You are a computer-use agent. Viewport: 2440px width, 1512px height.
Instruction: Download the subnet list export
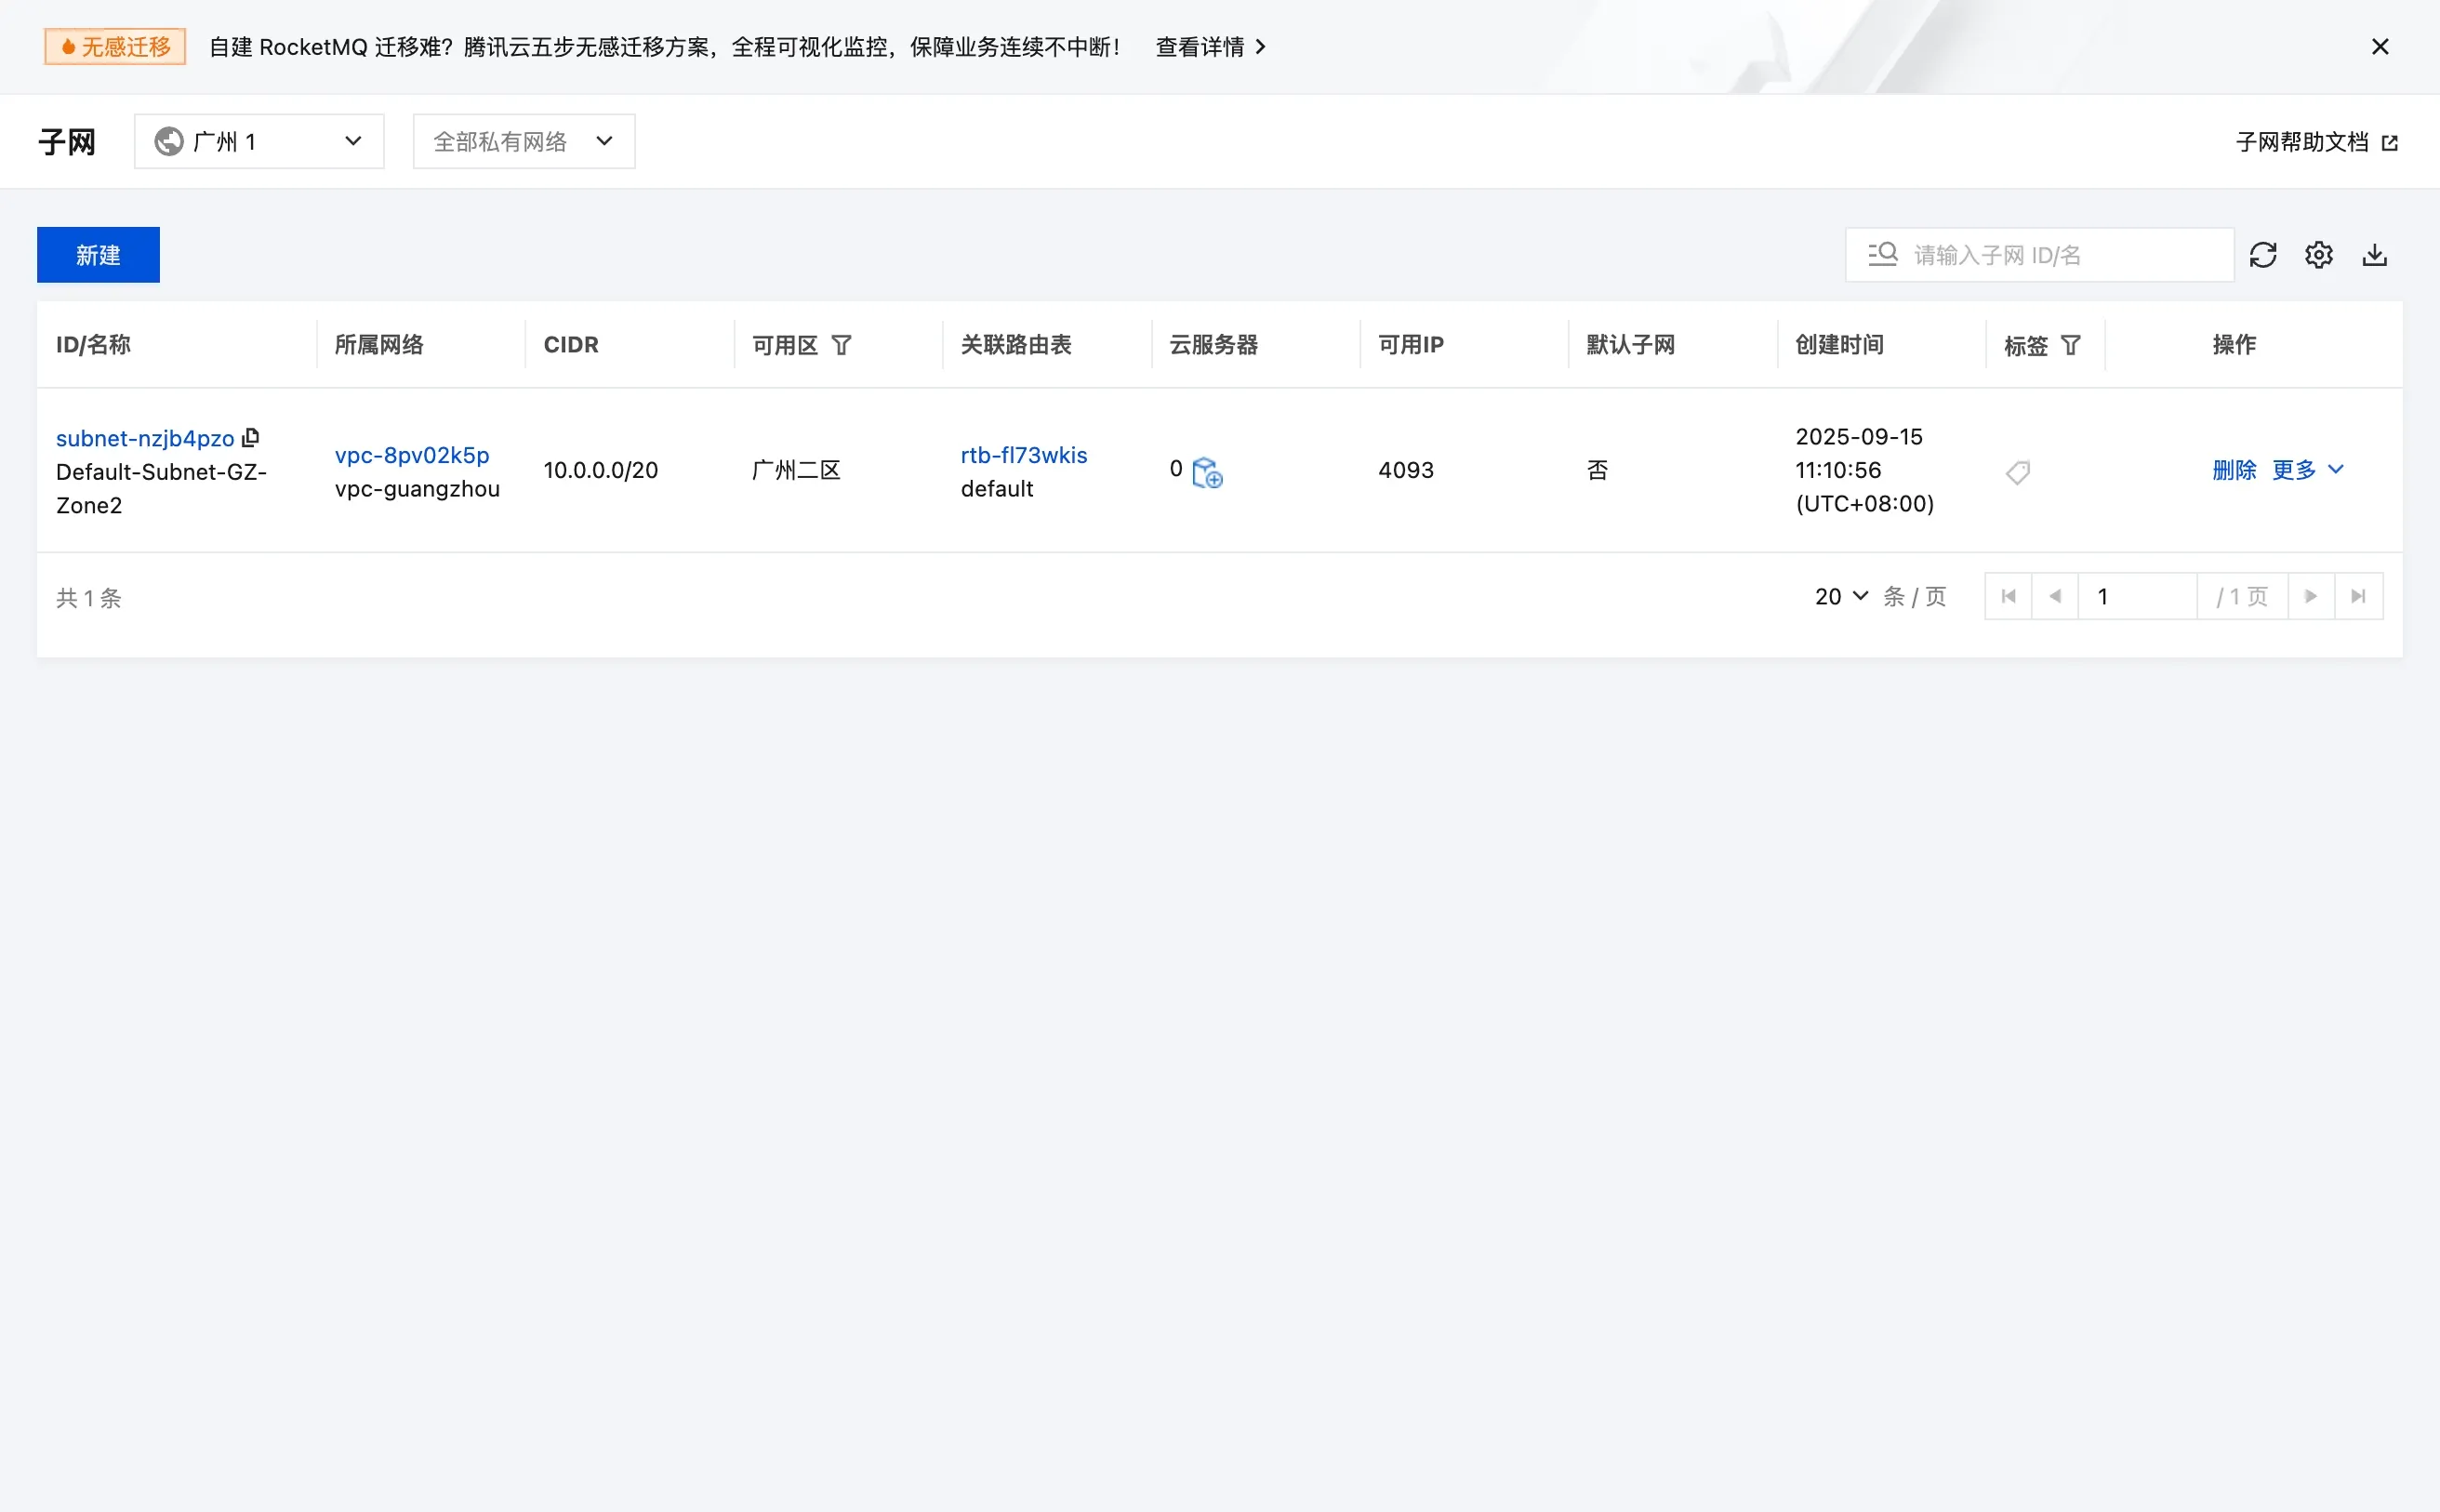(x=2375, y=254)
